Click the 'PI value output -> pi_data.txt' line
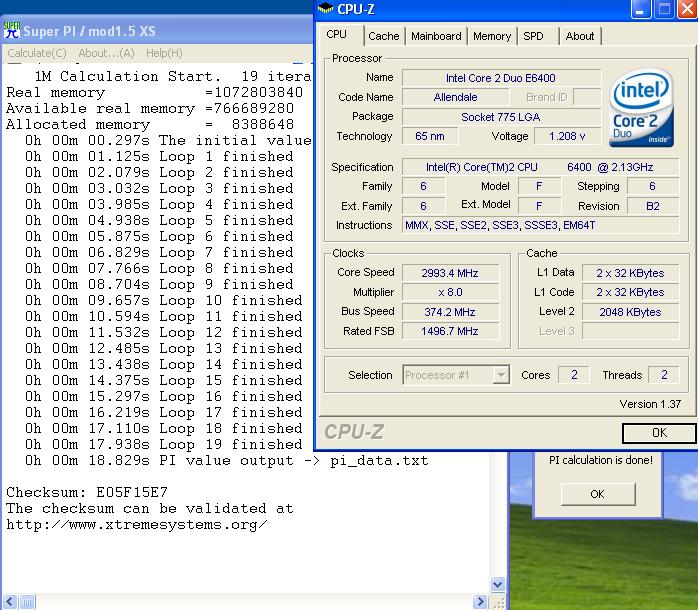The width and height of the screenshot is (698, 610). point(227,460)
